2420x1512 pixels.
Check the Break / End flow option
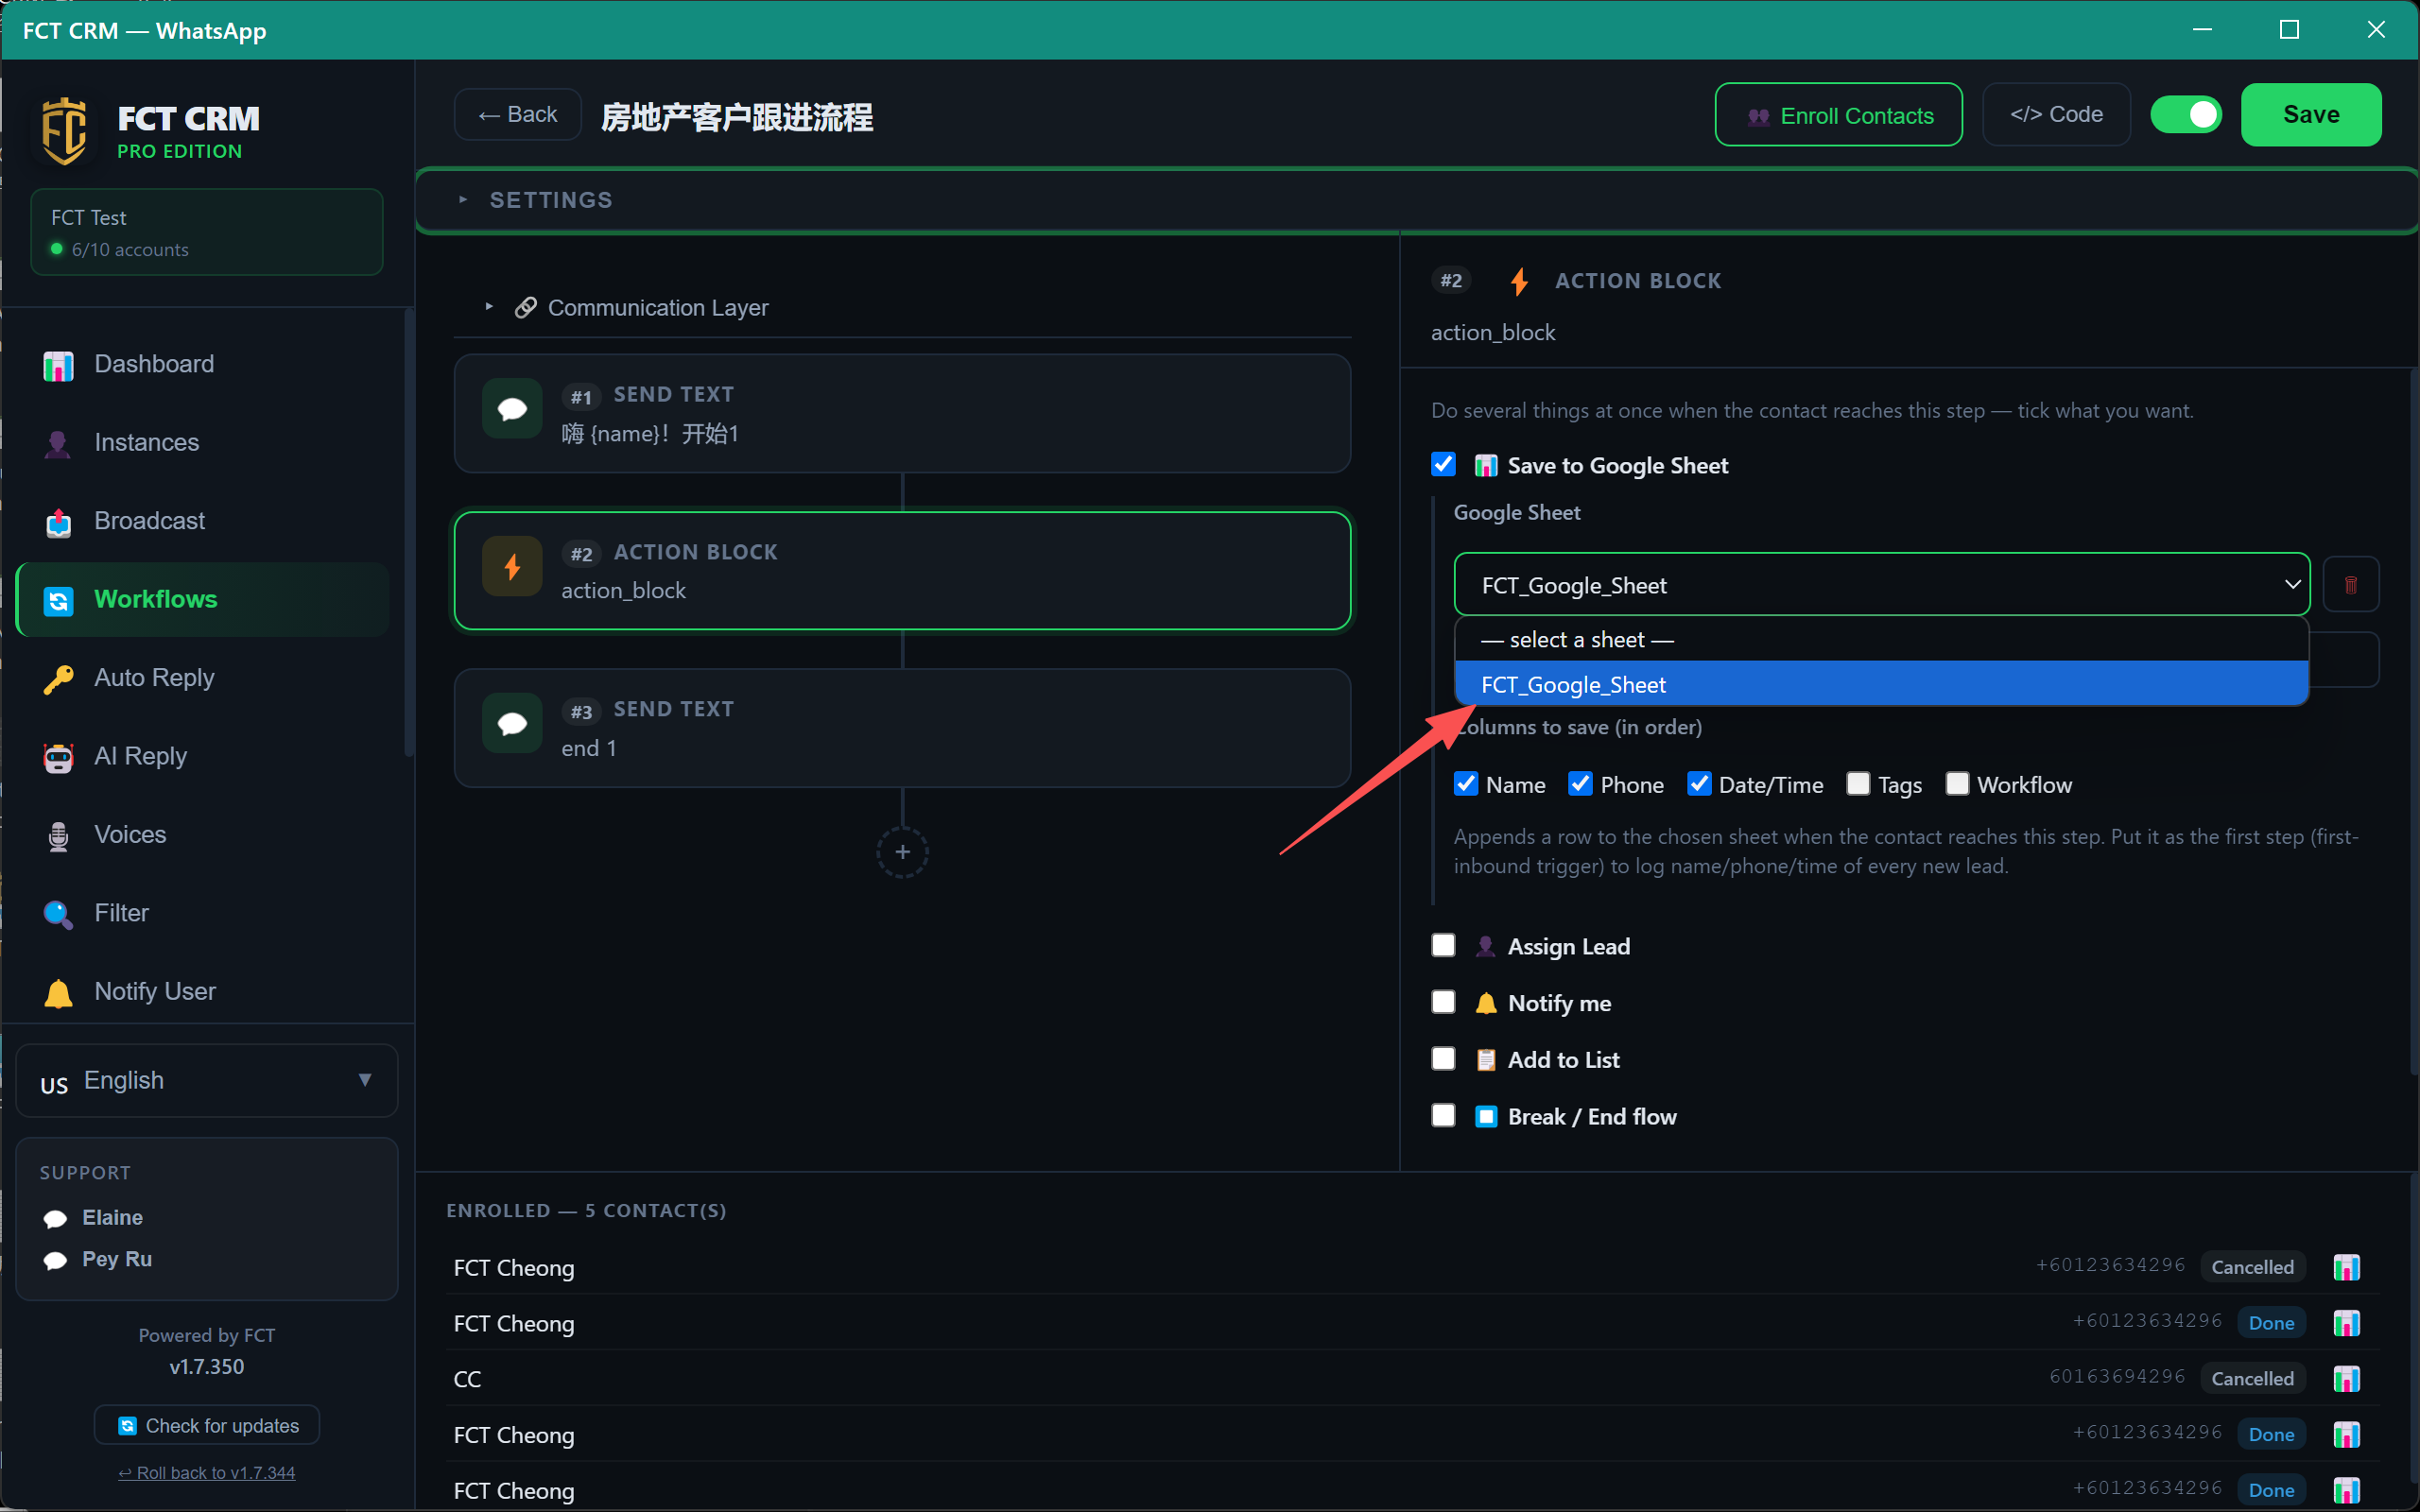[x=1443, y=1115]
